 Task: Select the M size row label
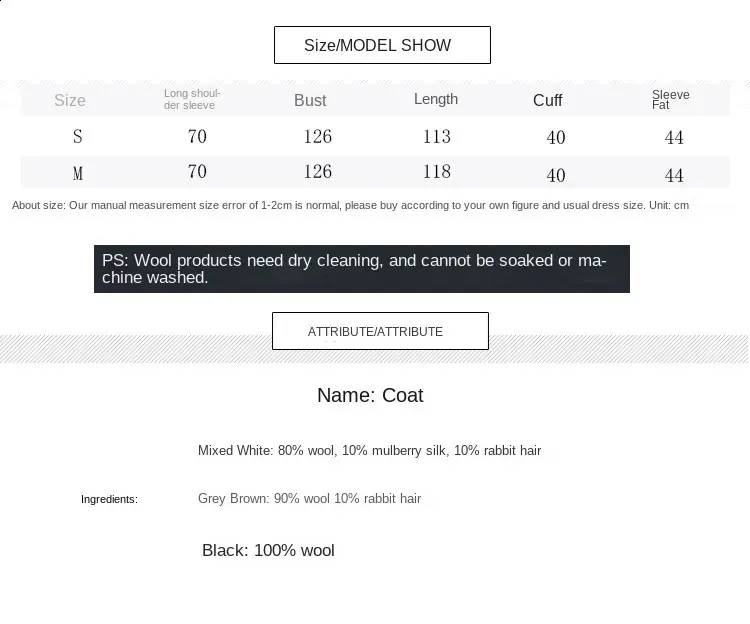(x=78, y=174)
